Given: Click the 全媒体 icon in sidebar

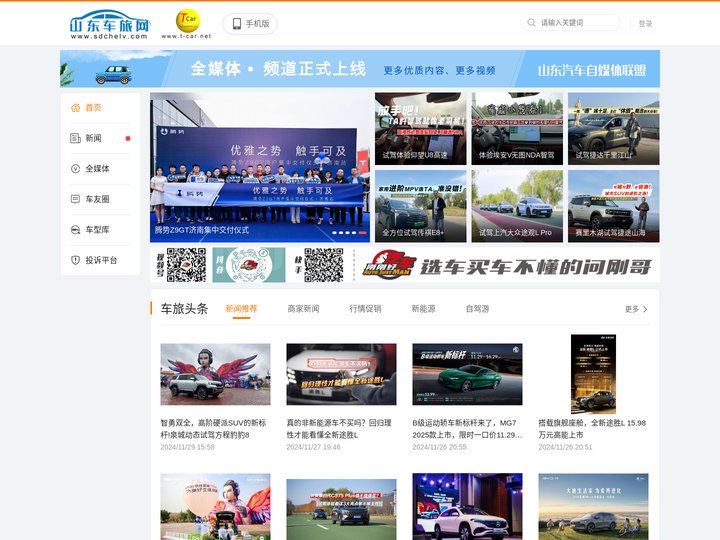Looking at the screenshot, I should click(75, 169).
